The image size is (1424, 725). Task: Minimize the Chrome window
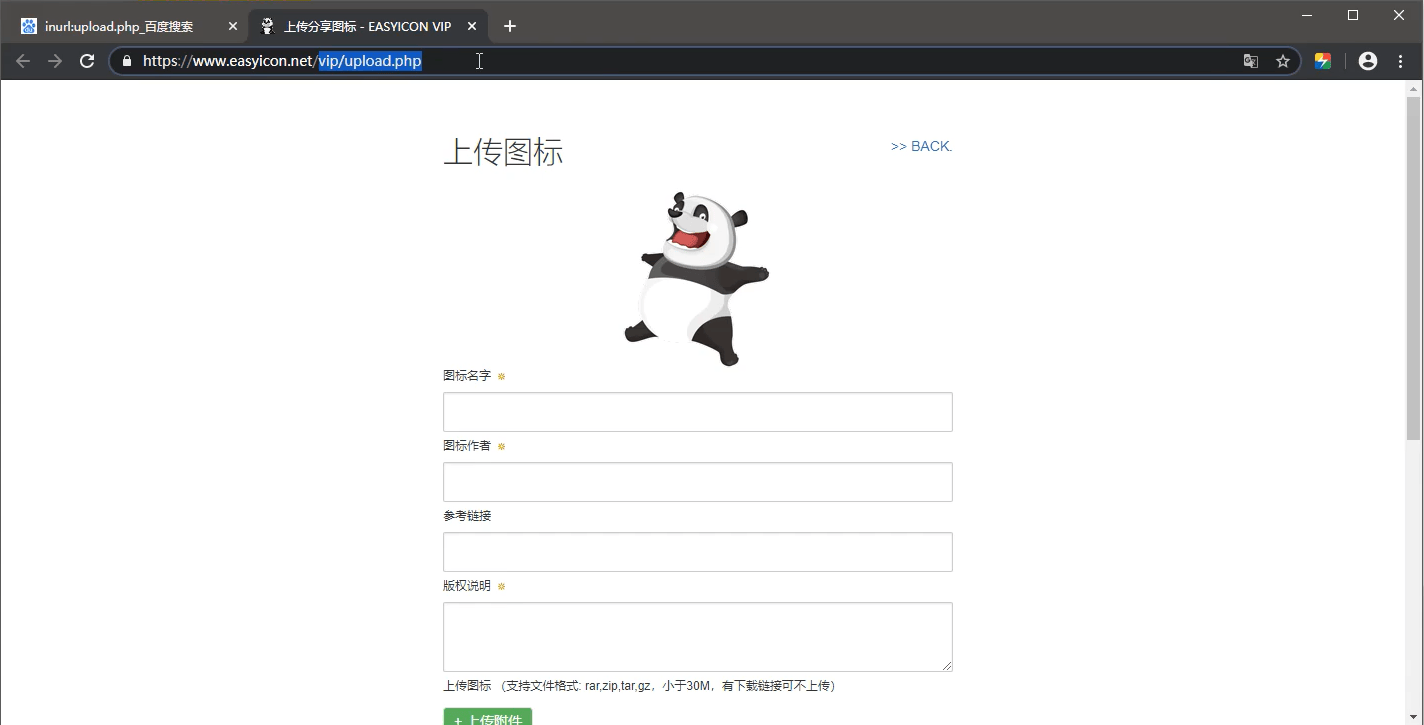pyautogui.click(x=1307, y=15)
